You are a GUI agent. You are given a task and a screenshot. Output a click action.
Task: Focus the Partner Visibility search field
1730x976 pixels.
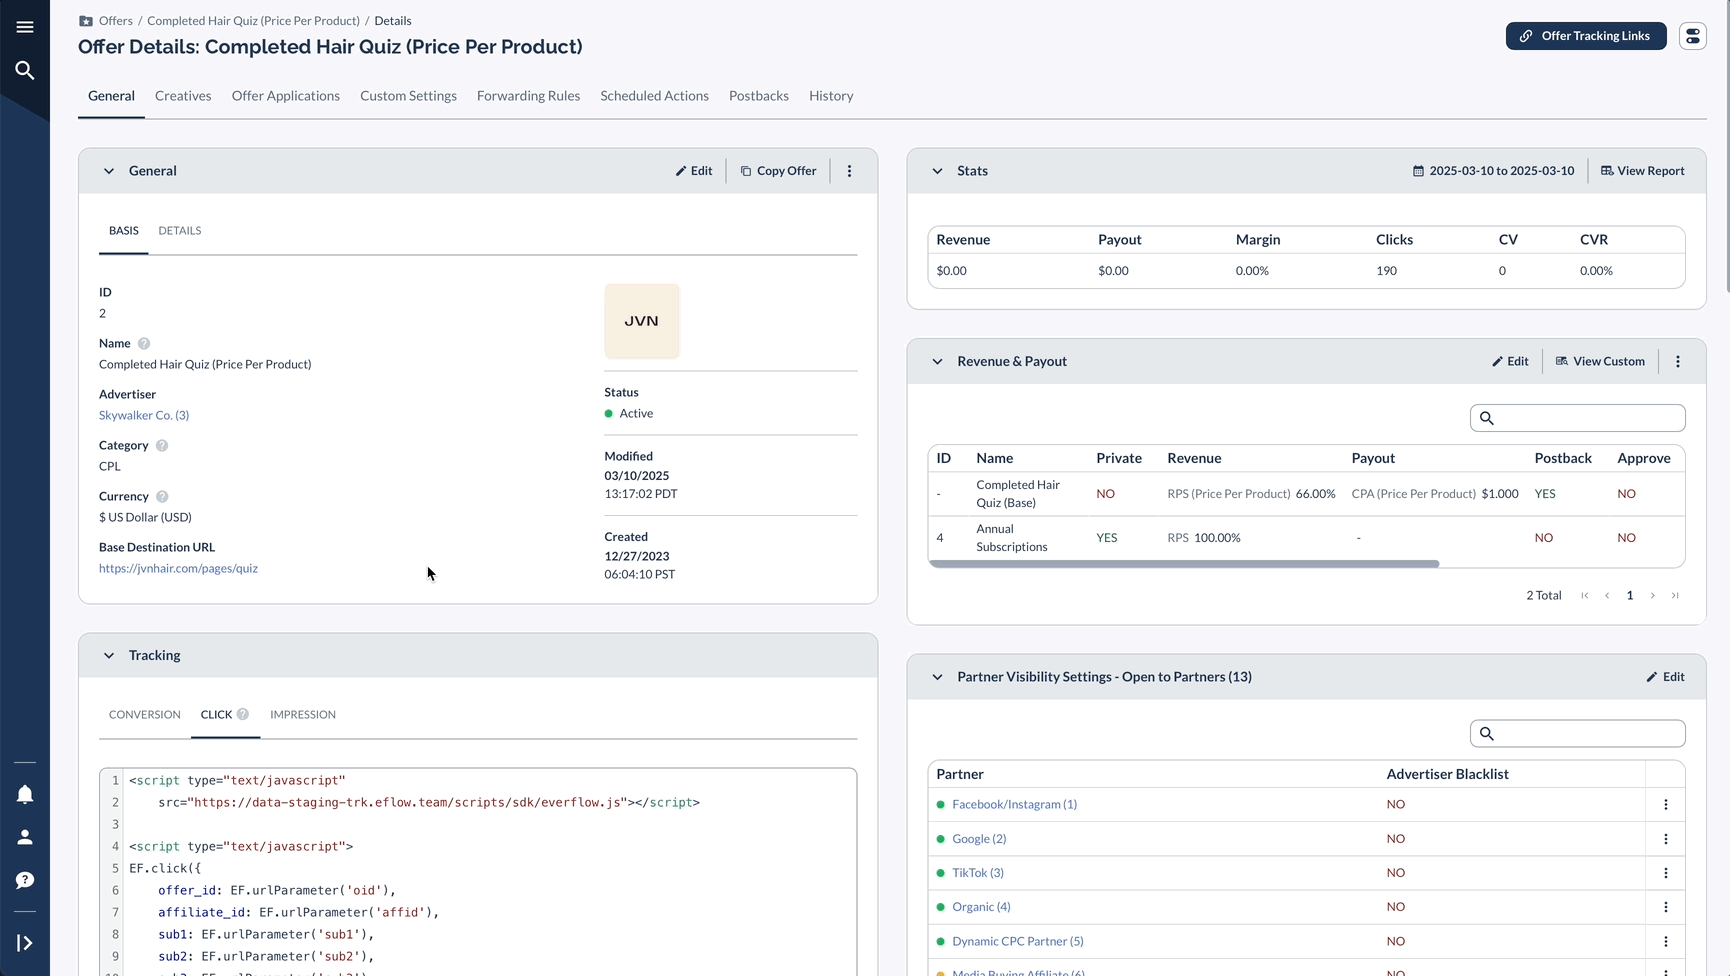[x=1577, y=734]
